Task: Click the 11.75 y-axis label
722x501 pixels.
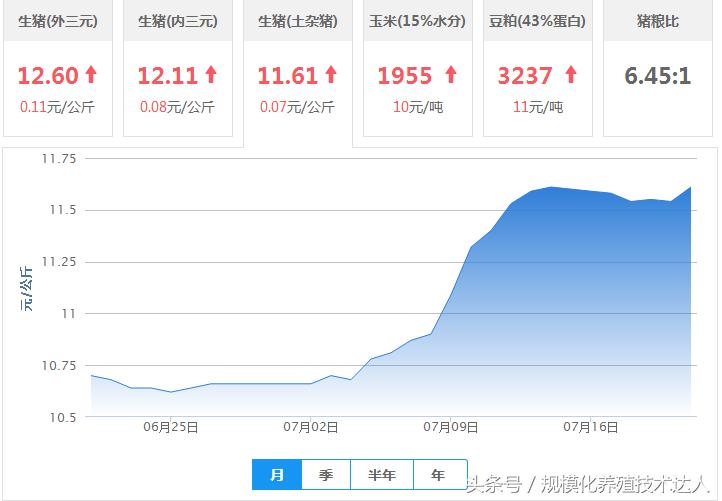Action: click(59, 159)
